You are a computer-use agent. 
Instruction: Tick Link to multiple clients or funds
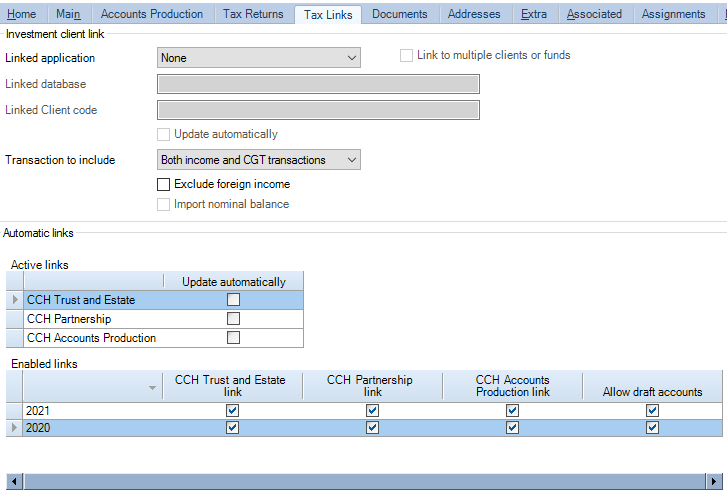(x=406, y=55)
